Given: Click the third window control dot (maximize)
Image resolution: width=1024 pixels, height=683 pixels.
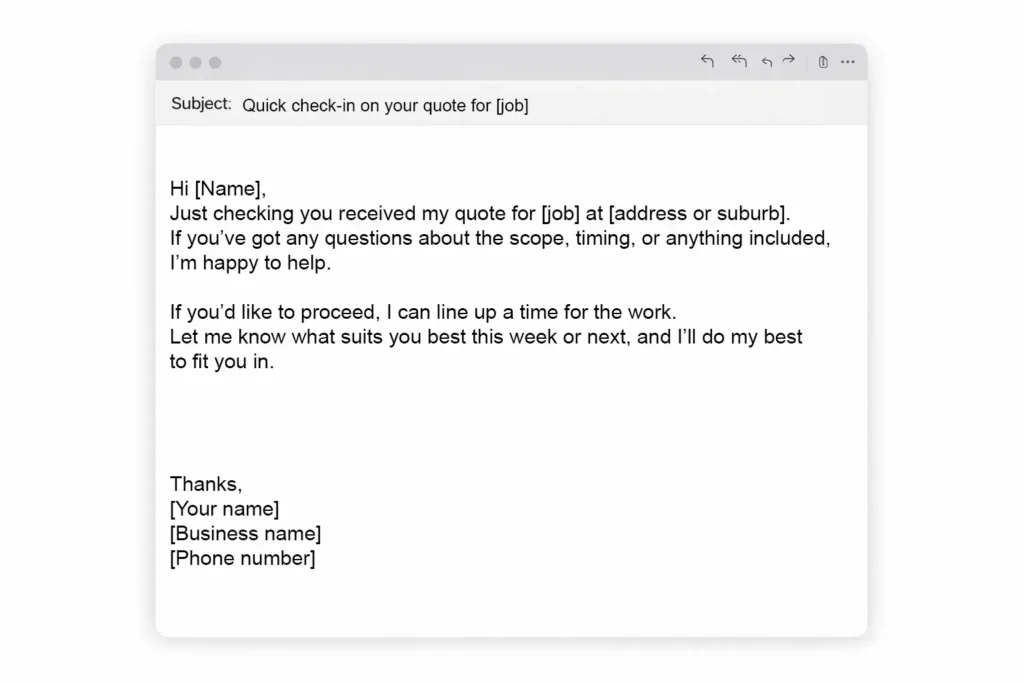Looking at the screenshot, I should (214, 63).
